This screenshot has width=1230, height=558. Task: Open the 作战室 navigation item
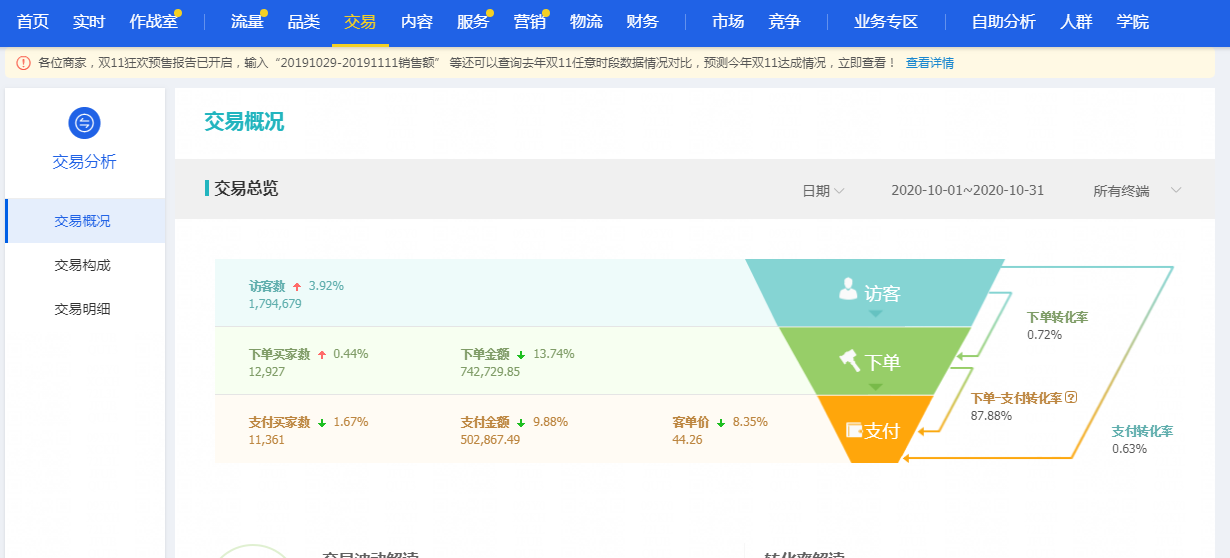pyautogui.click(x=153, y=22)
